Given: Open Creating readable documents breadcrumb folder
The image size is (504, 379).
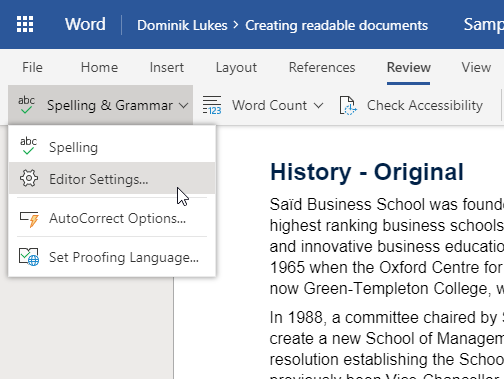Looking at the screenshot, I should [x=337, y=25].
